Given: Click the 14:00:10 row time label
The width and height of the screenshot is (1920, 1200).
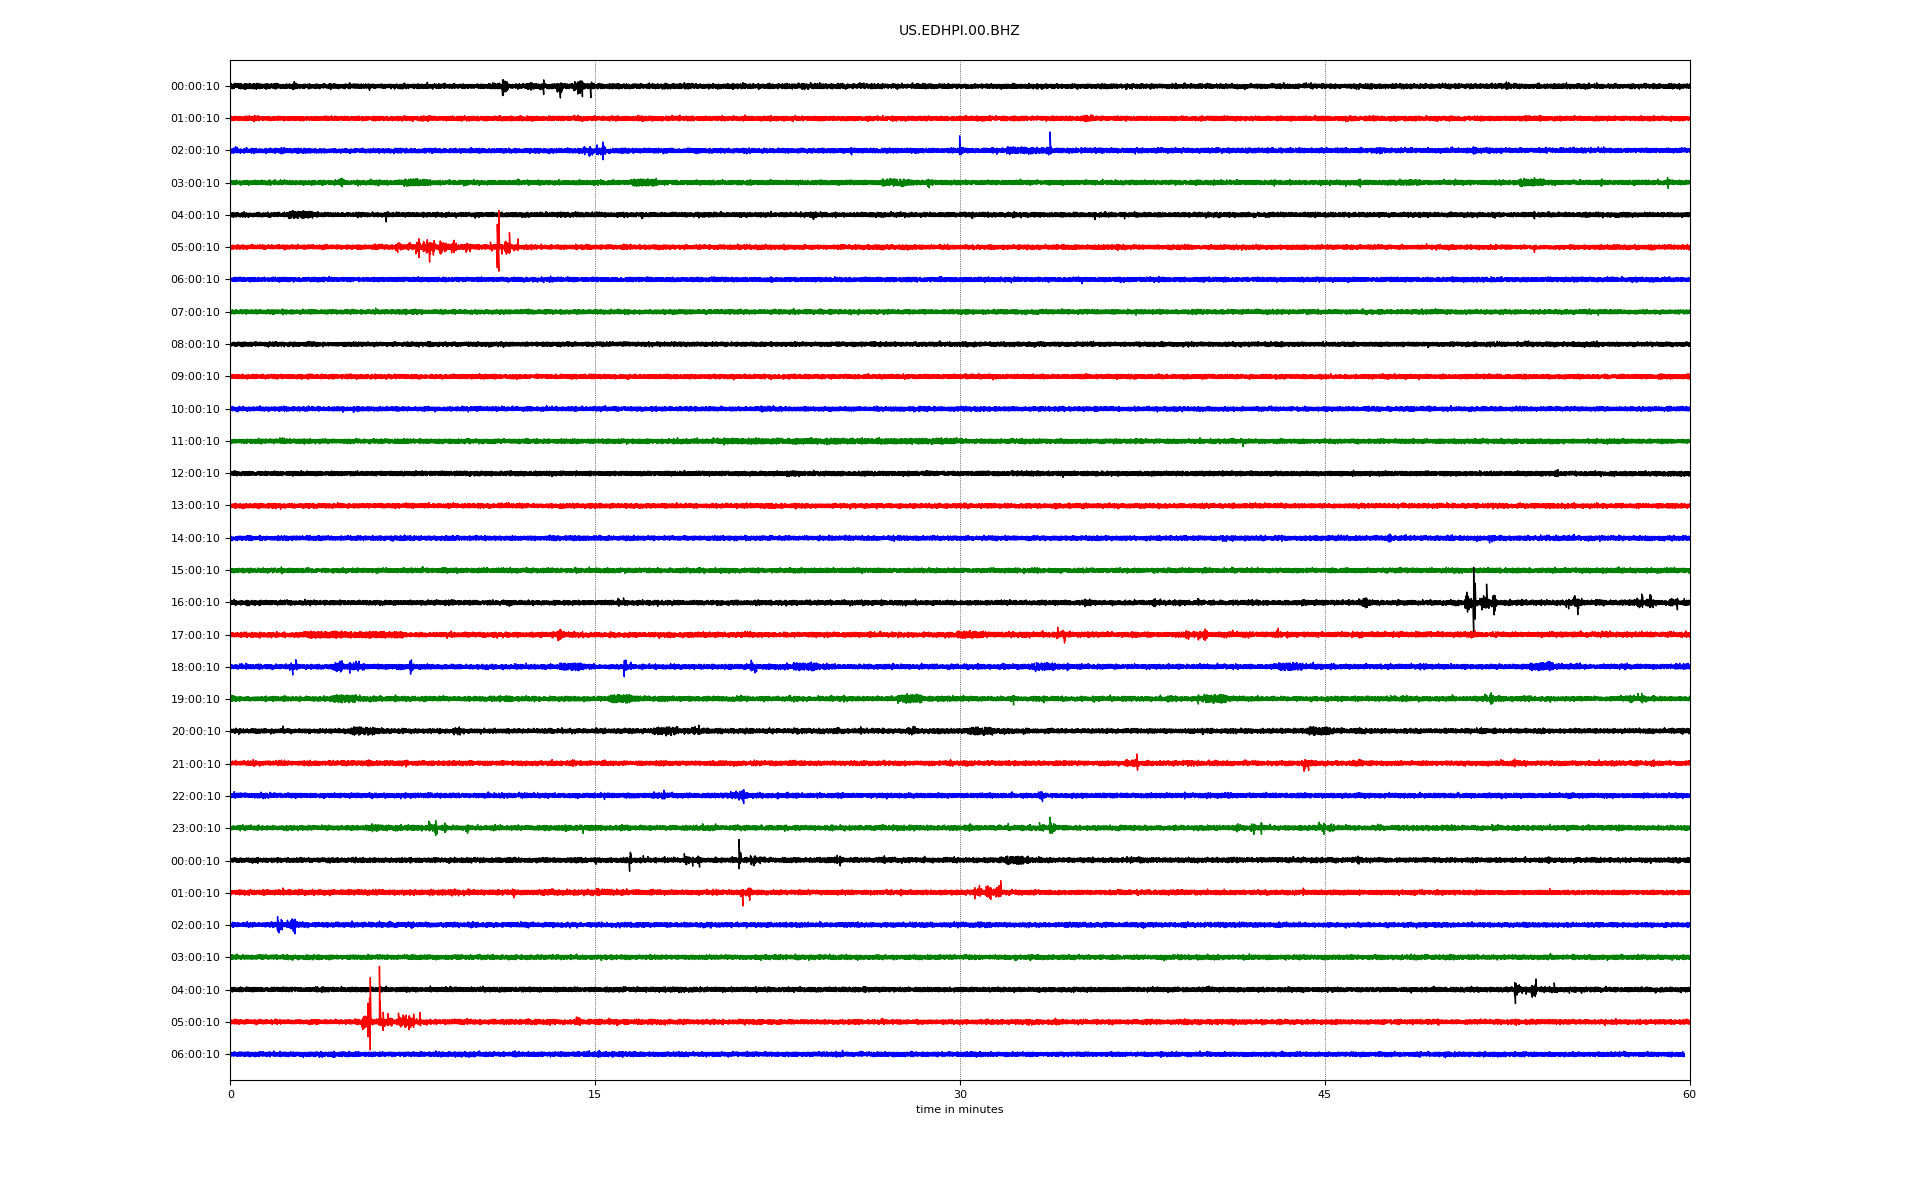Looking at the screenshot, I should click(195, 539).
